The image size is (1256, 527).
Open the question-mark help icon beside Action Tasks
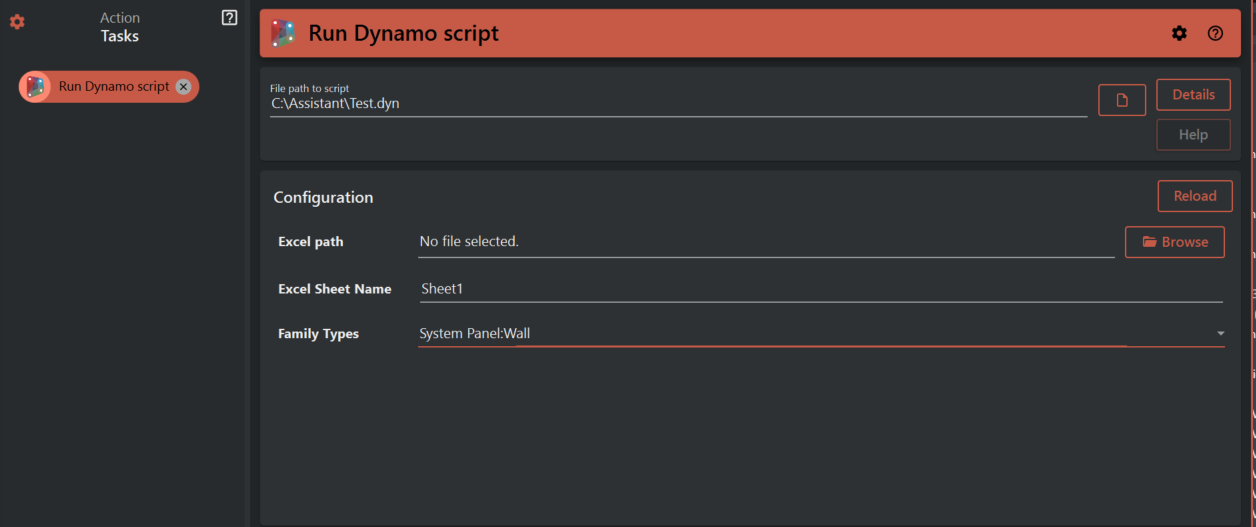[x=230, y=17]
